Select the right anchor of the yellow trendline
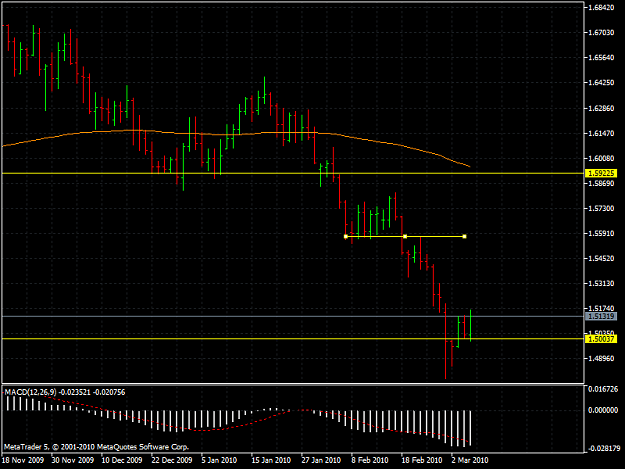This screenshot has width=625, height=469. [465, 237]
